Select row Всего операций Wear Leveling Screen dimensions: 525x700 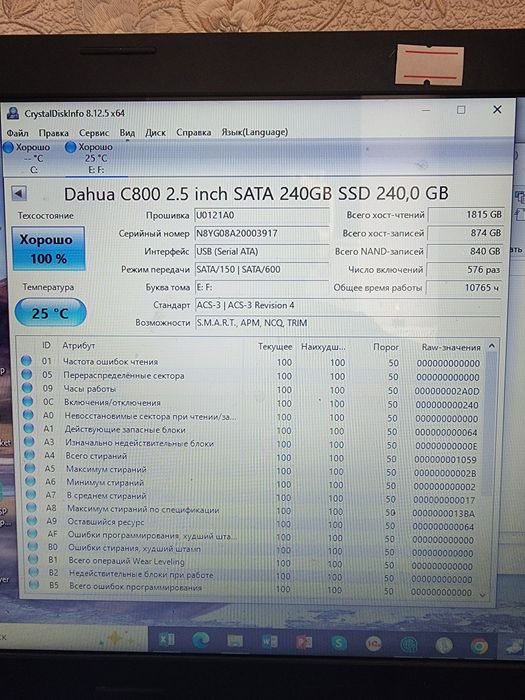pyautogui.click(x=252, y=562)
